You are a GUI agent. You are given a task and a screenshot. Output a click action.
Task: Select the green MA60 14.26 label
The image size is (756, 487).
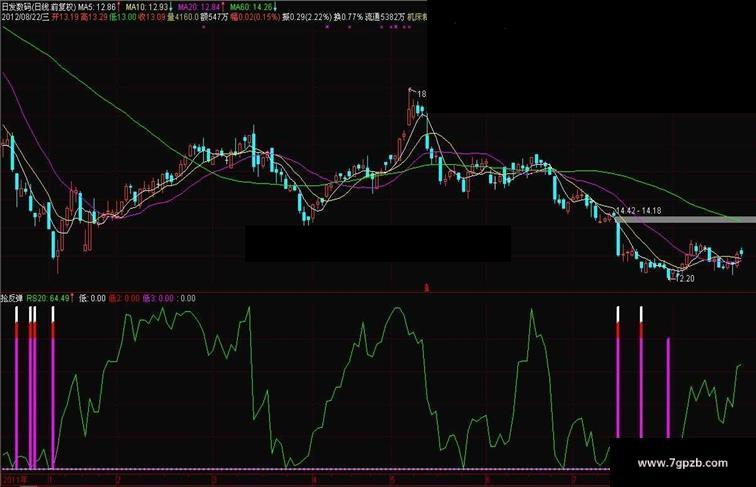pyautogui.click(x=253, y=7)
